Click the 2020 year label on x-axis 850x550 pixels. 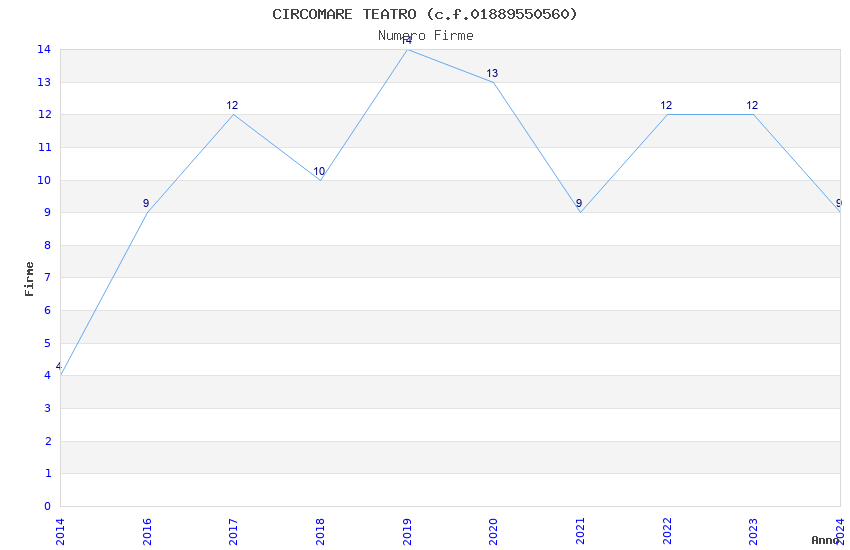[x=493, y=532]
